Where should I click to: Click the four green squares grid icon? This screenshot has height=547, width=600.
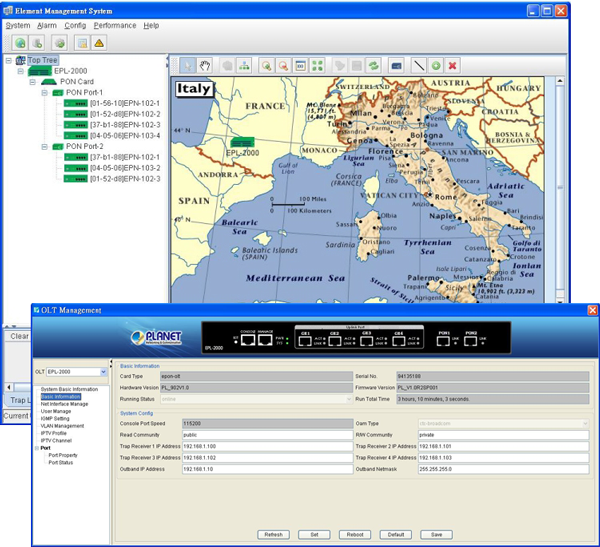click(317, 66)
